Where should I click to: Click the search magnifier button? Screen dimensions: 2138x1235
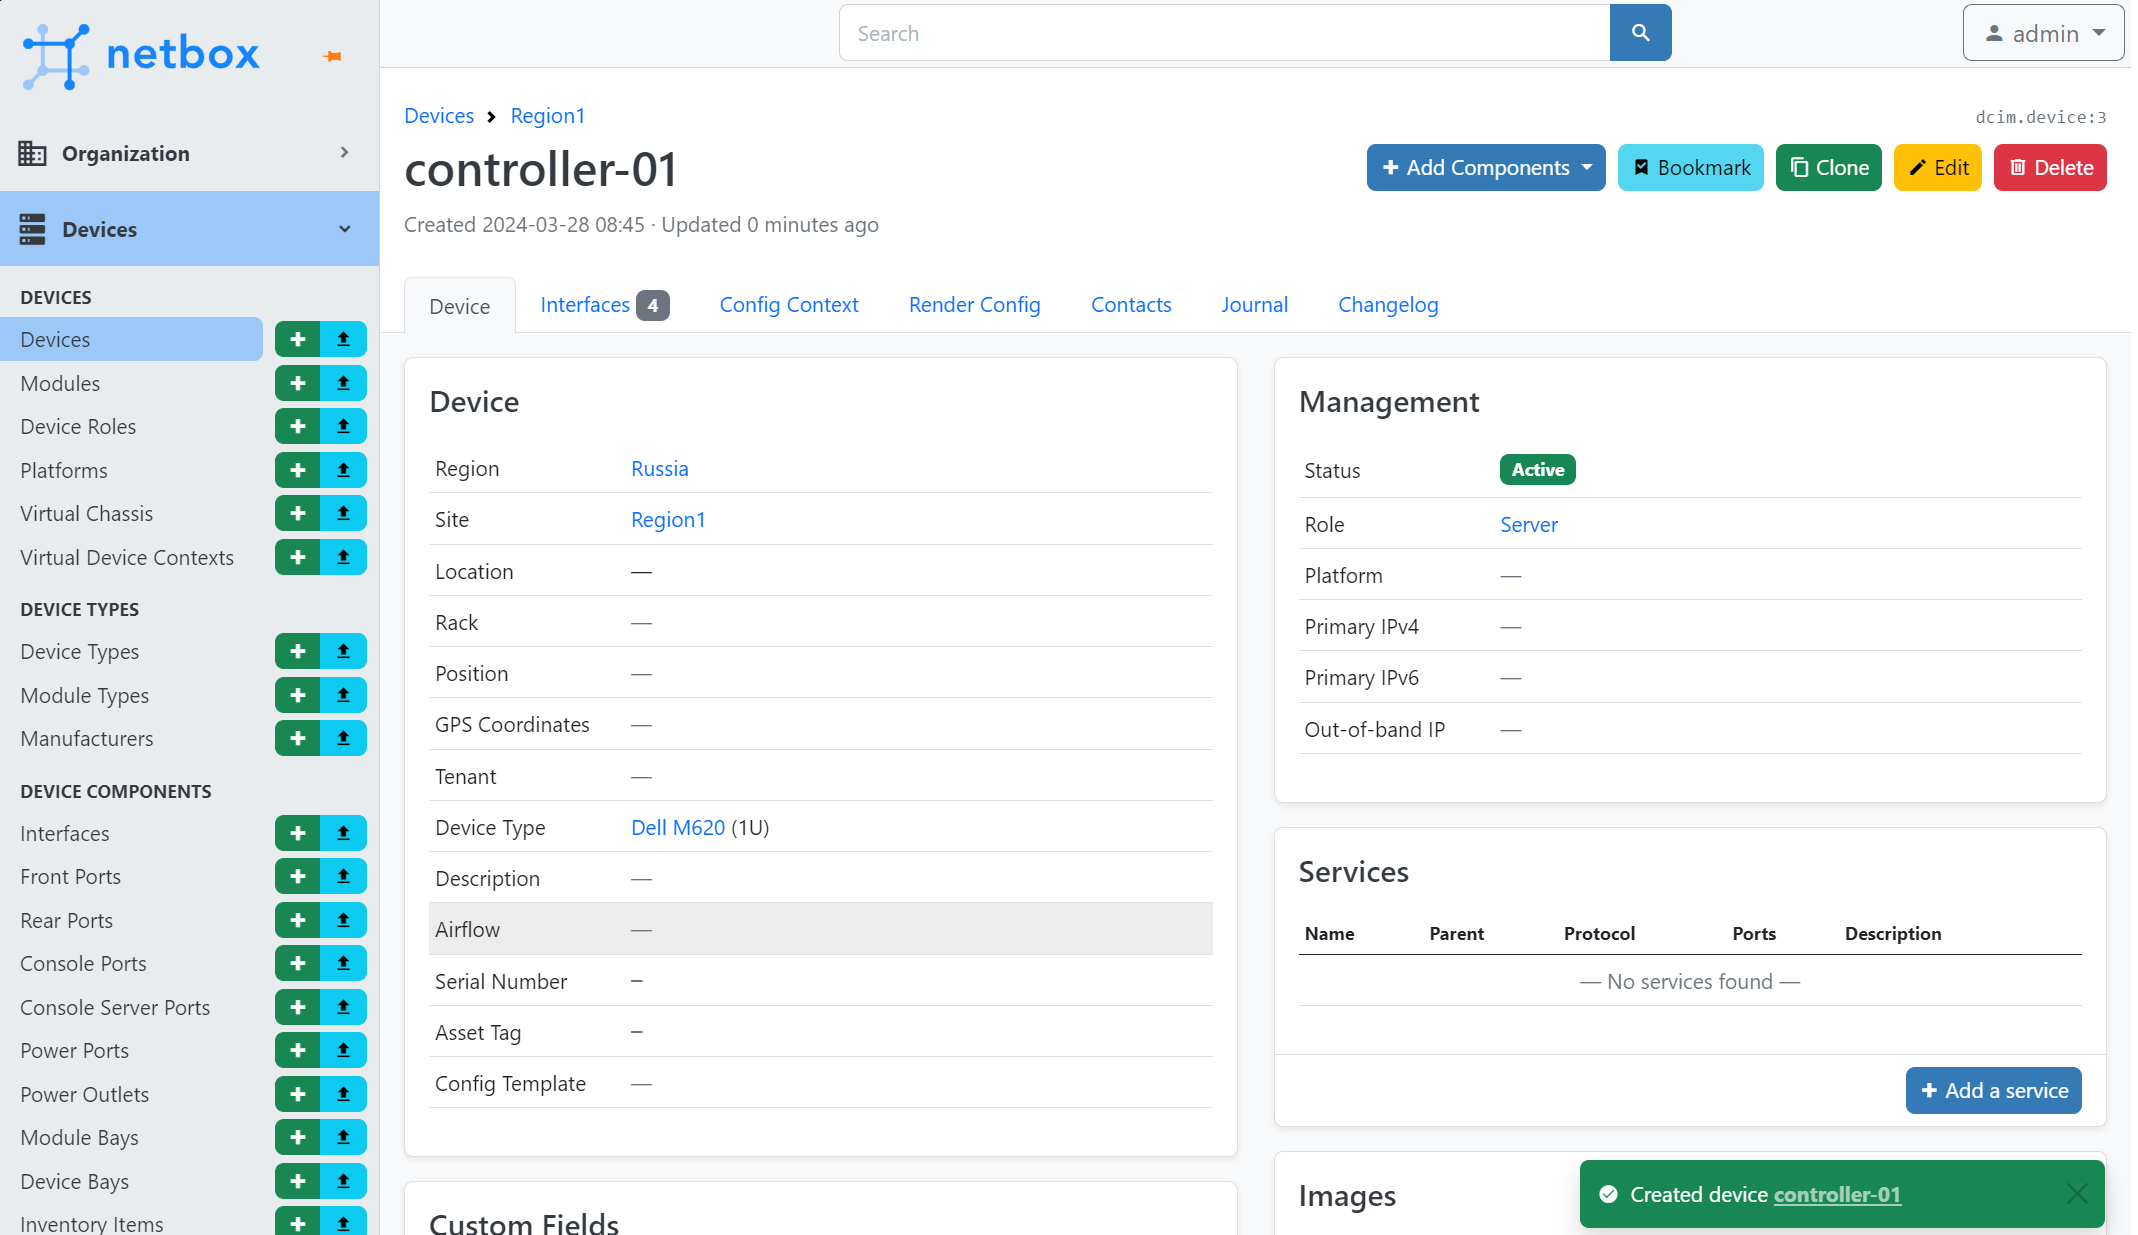[x=1640, y=33]
